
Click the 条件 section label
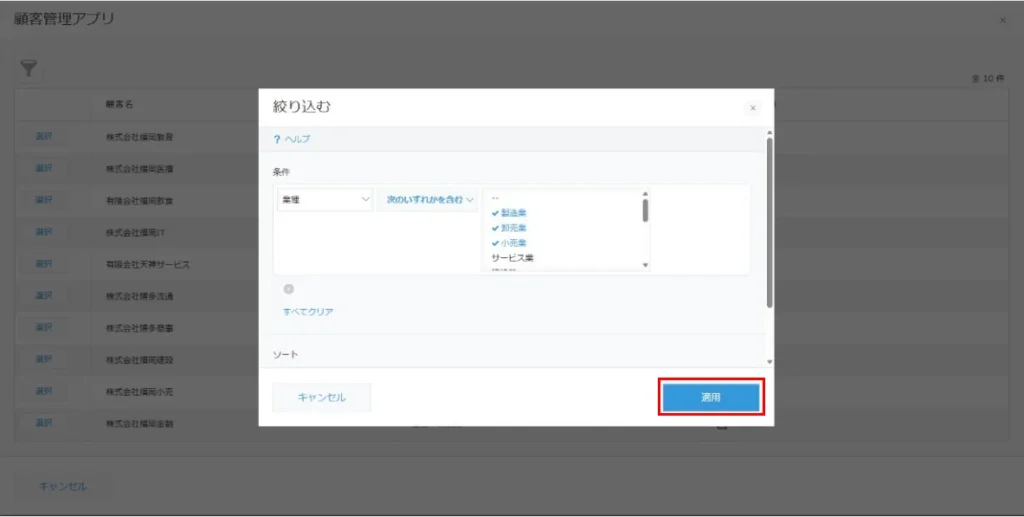(x=281, y=172)
